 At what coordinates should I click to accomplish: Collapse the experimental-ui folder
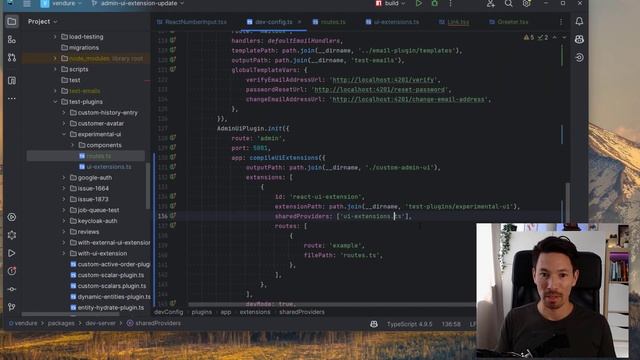pyautogui.click(x=64, y=134)
